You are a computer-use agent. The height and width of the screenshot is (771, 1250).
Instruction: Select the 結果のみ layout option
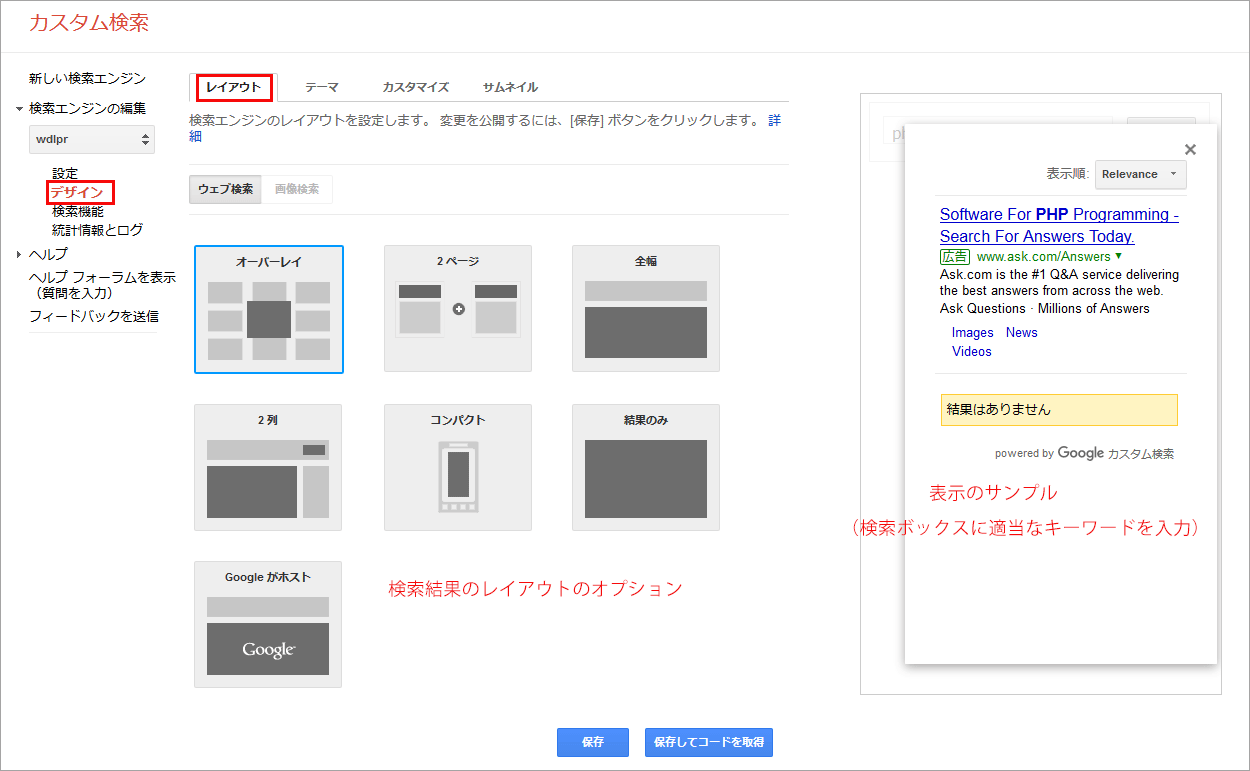[x=646, y=467]
